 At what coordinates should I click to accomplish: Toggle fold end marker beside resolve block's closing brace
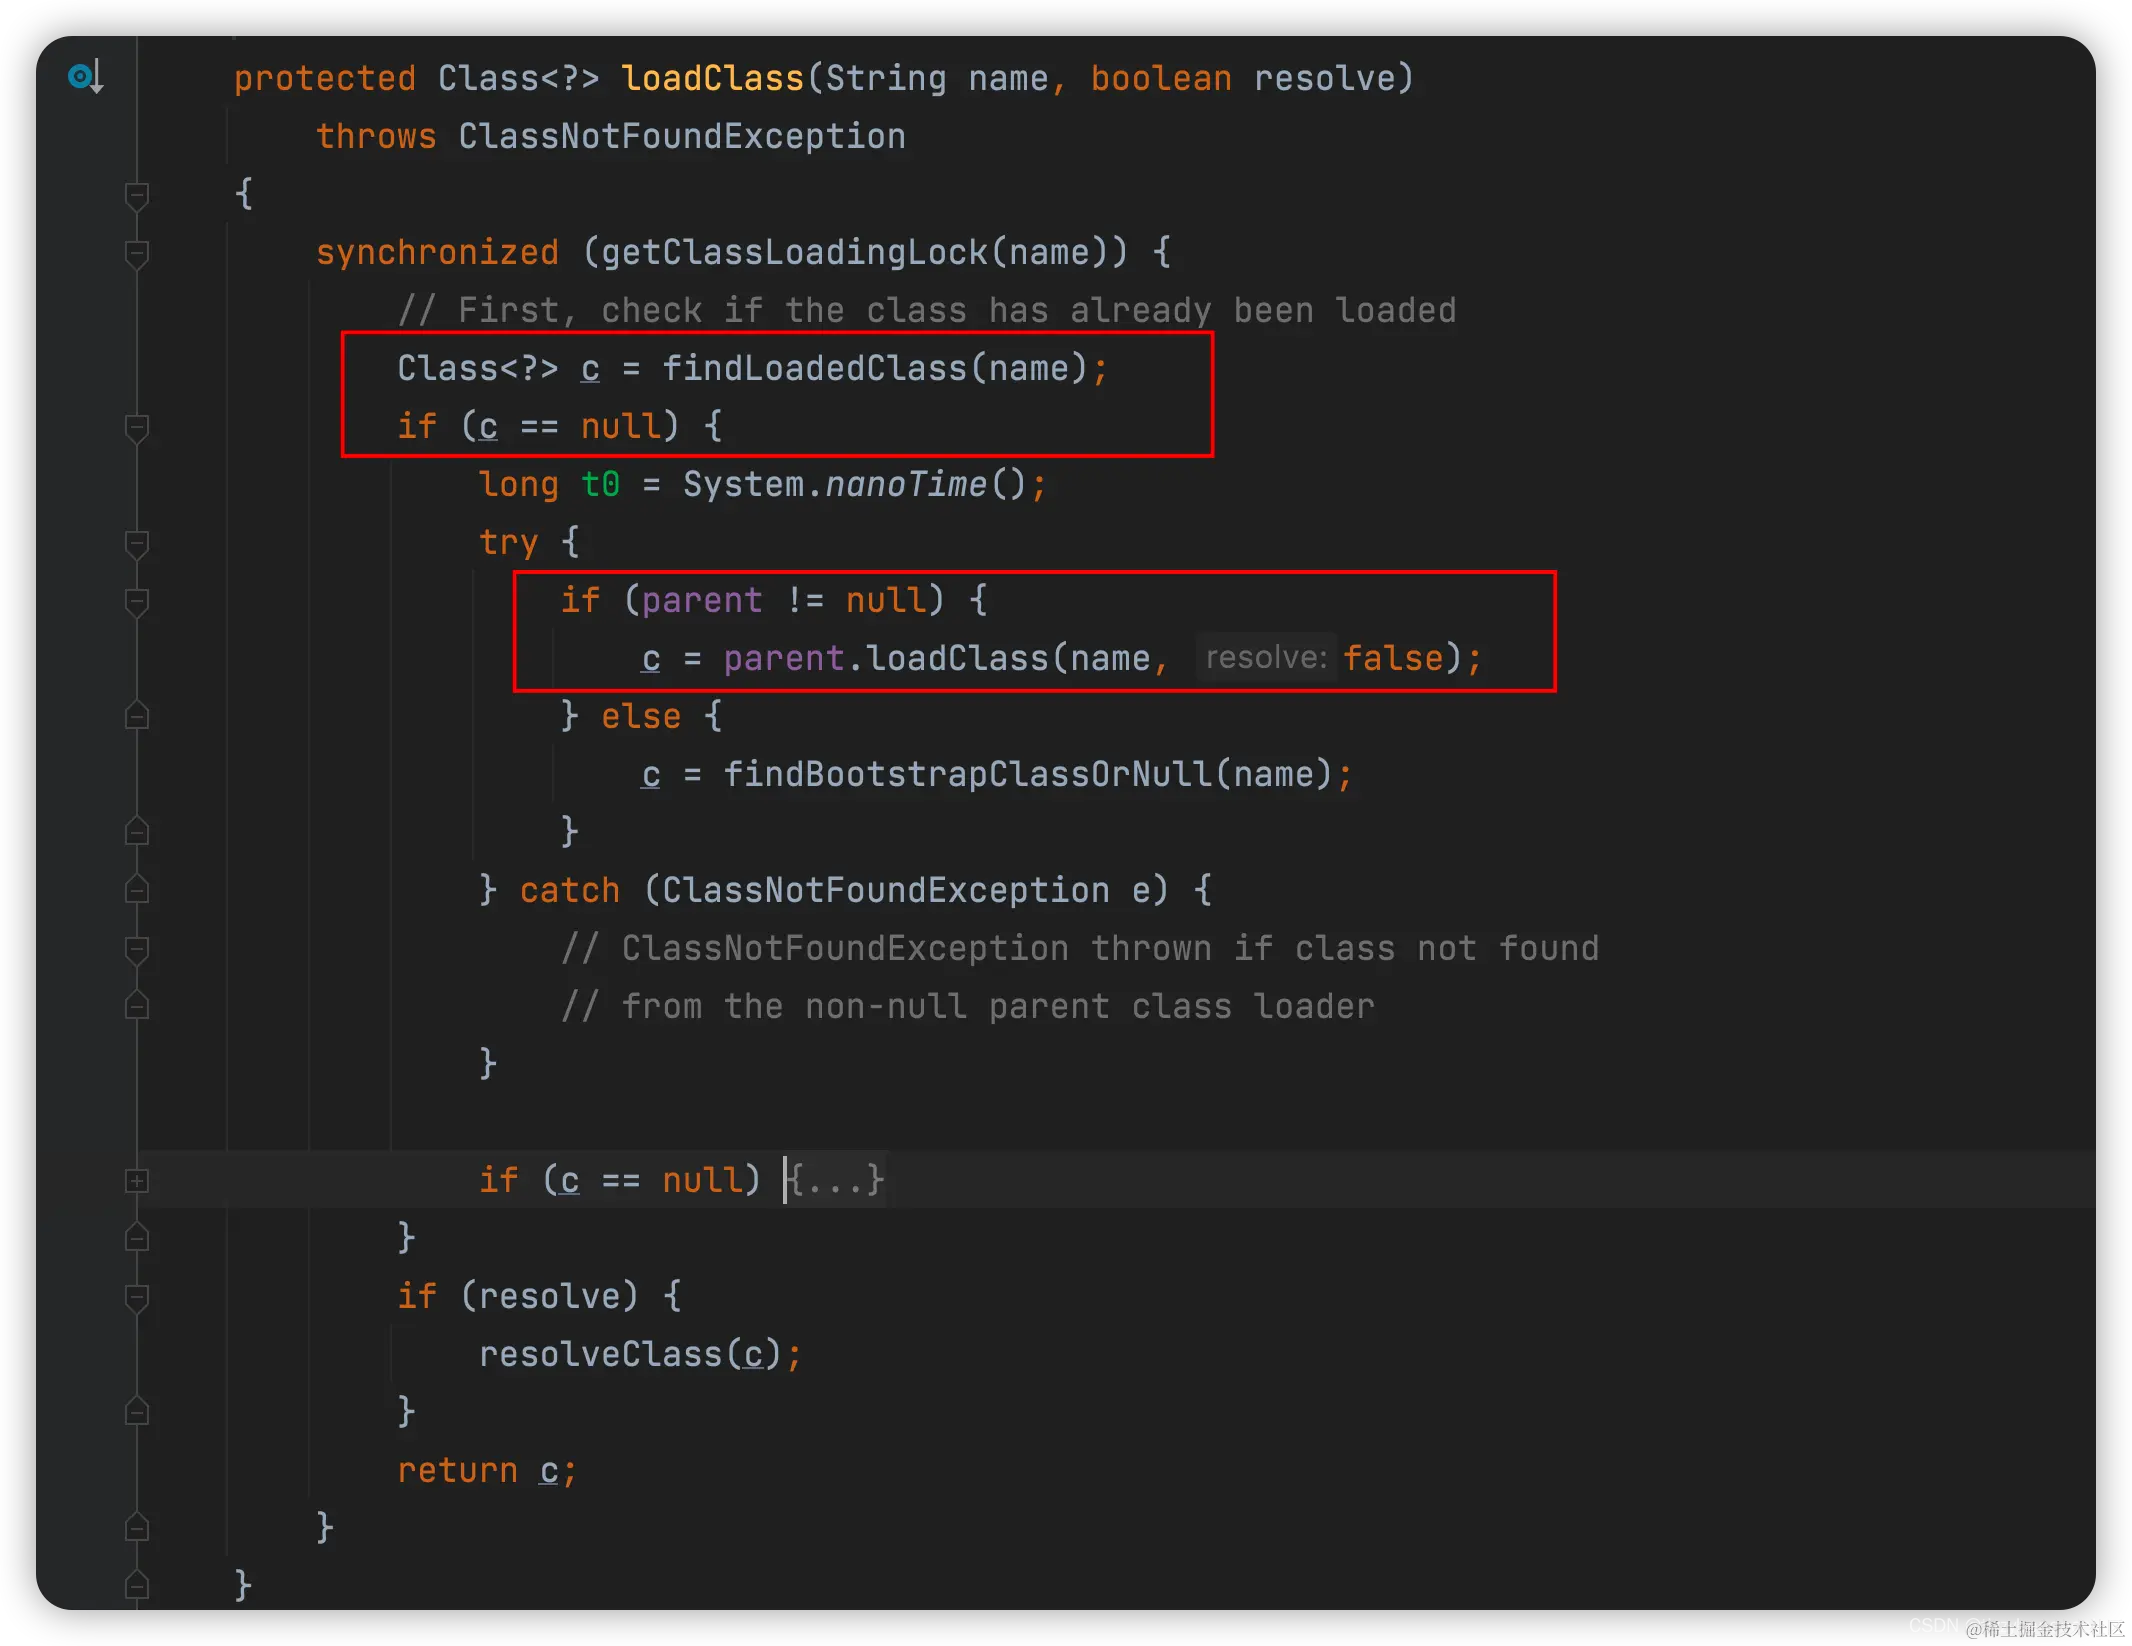137,1412
